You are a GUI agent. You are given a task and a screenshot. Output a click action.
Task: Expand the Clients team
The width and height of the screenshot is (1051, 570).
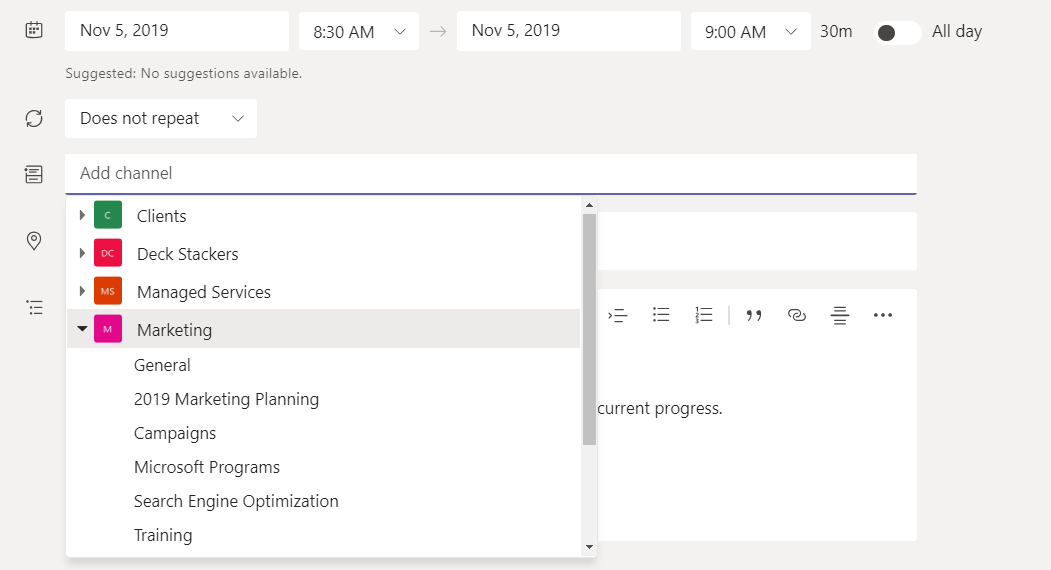(82, 216)
